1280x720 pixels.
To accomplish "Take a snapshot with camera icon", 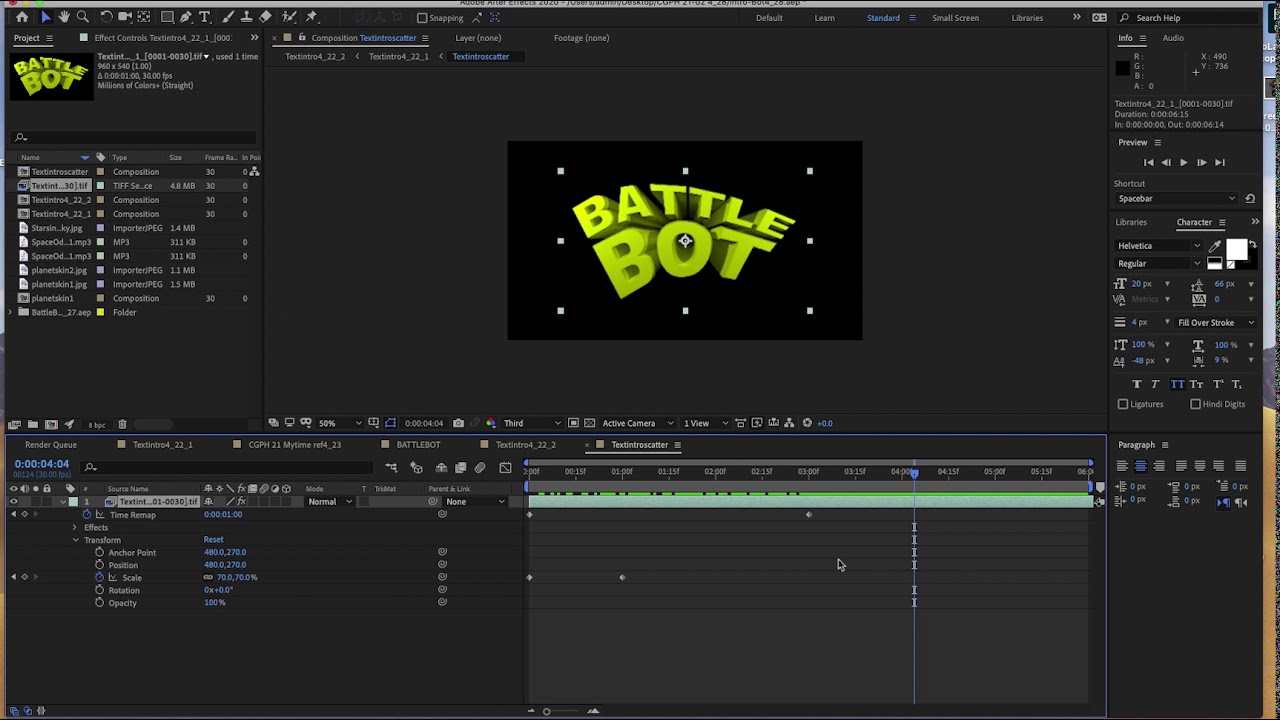I will (x=458, y=423).
